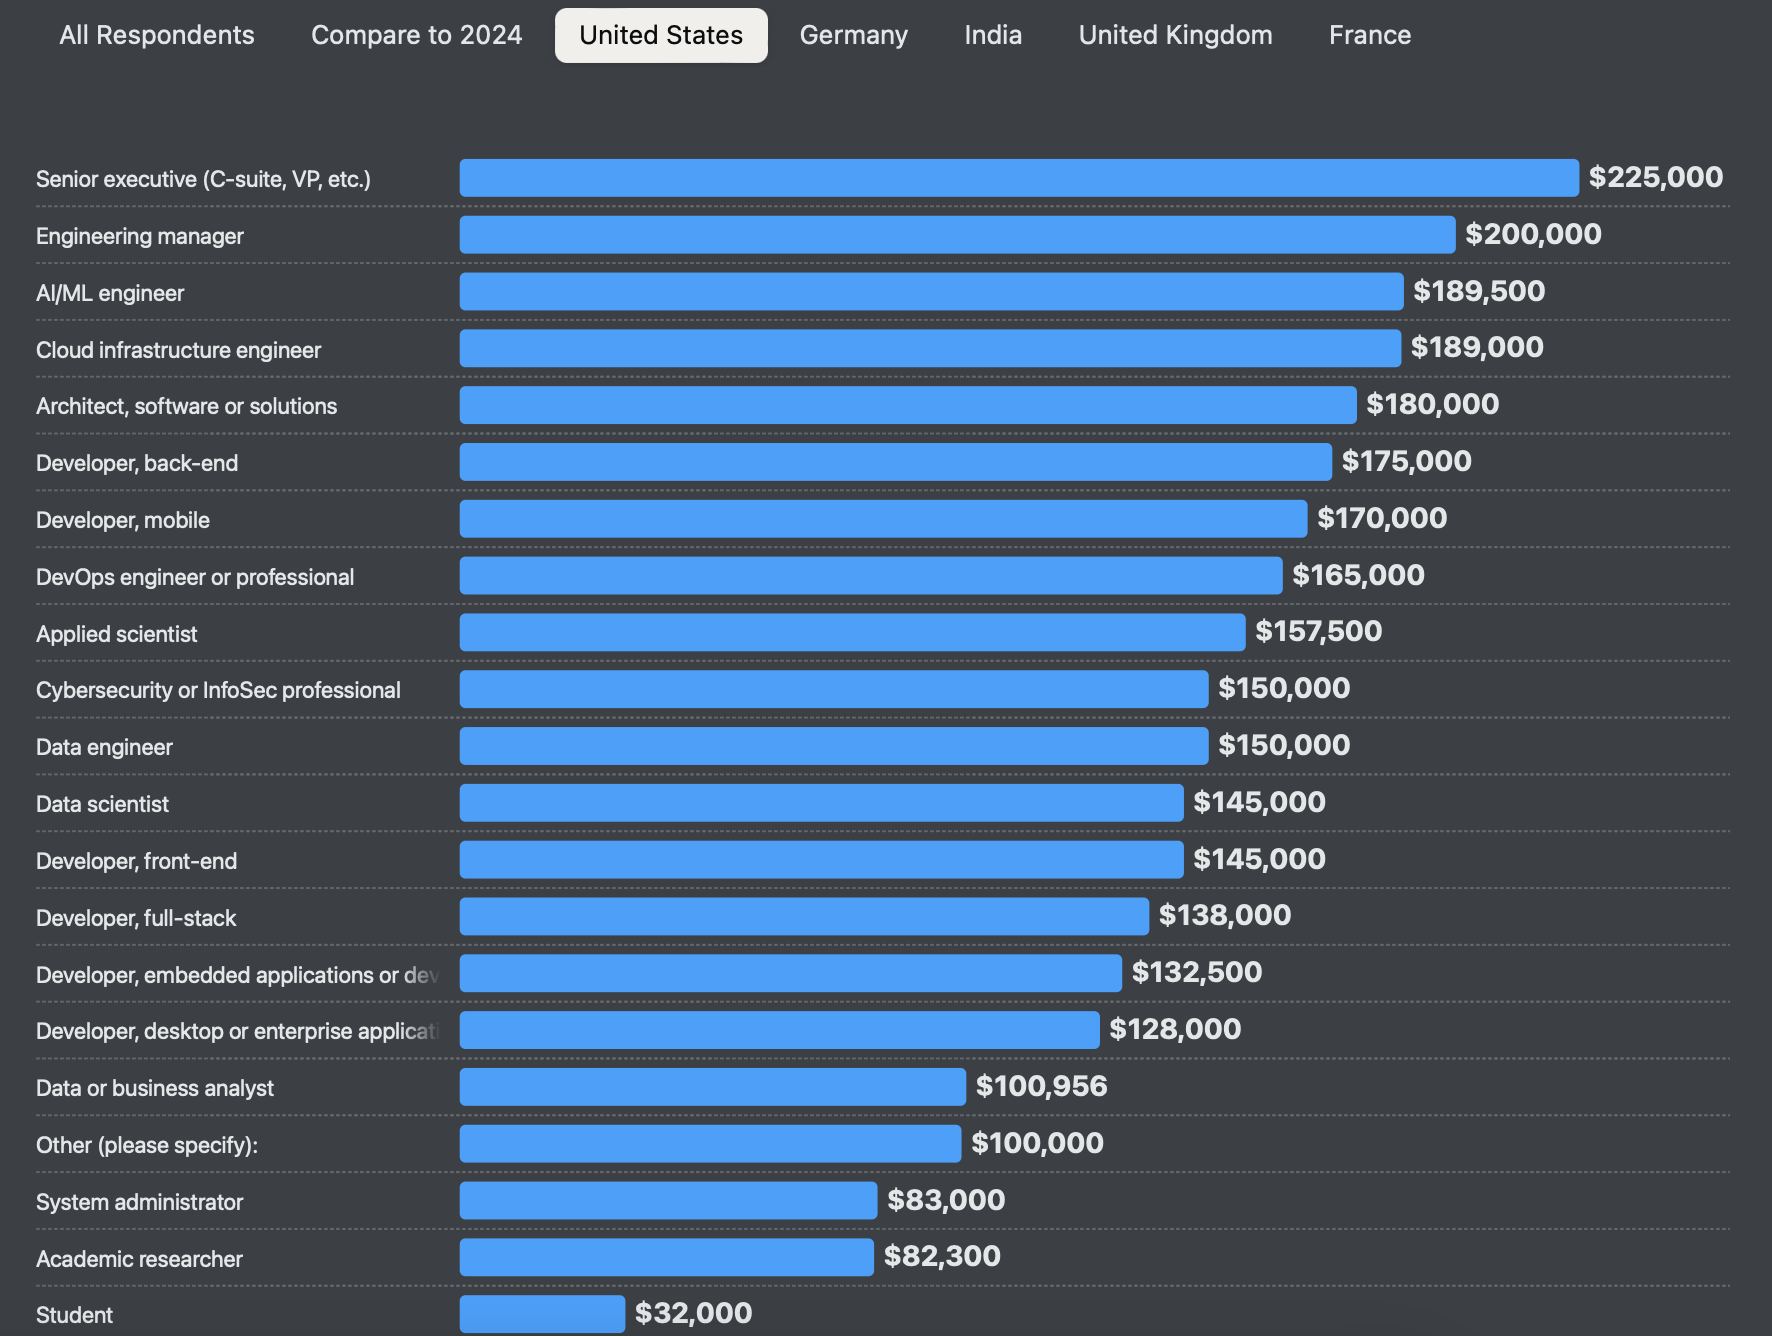Switch to the Germany tab
Image resolution: width=1772 pixels, height=1336 pixels.
pos(853,35)
